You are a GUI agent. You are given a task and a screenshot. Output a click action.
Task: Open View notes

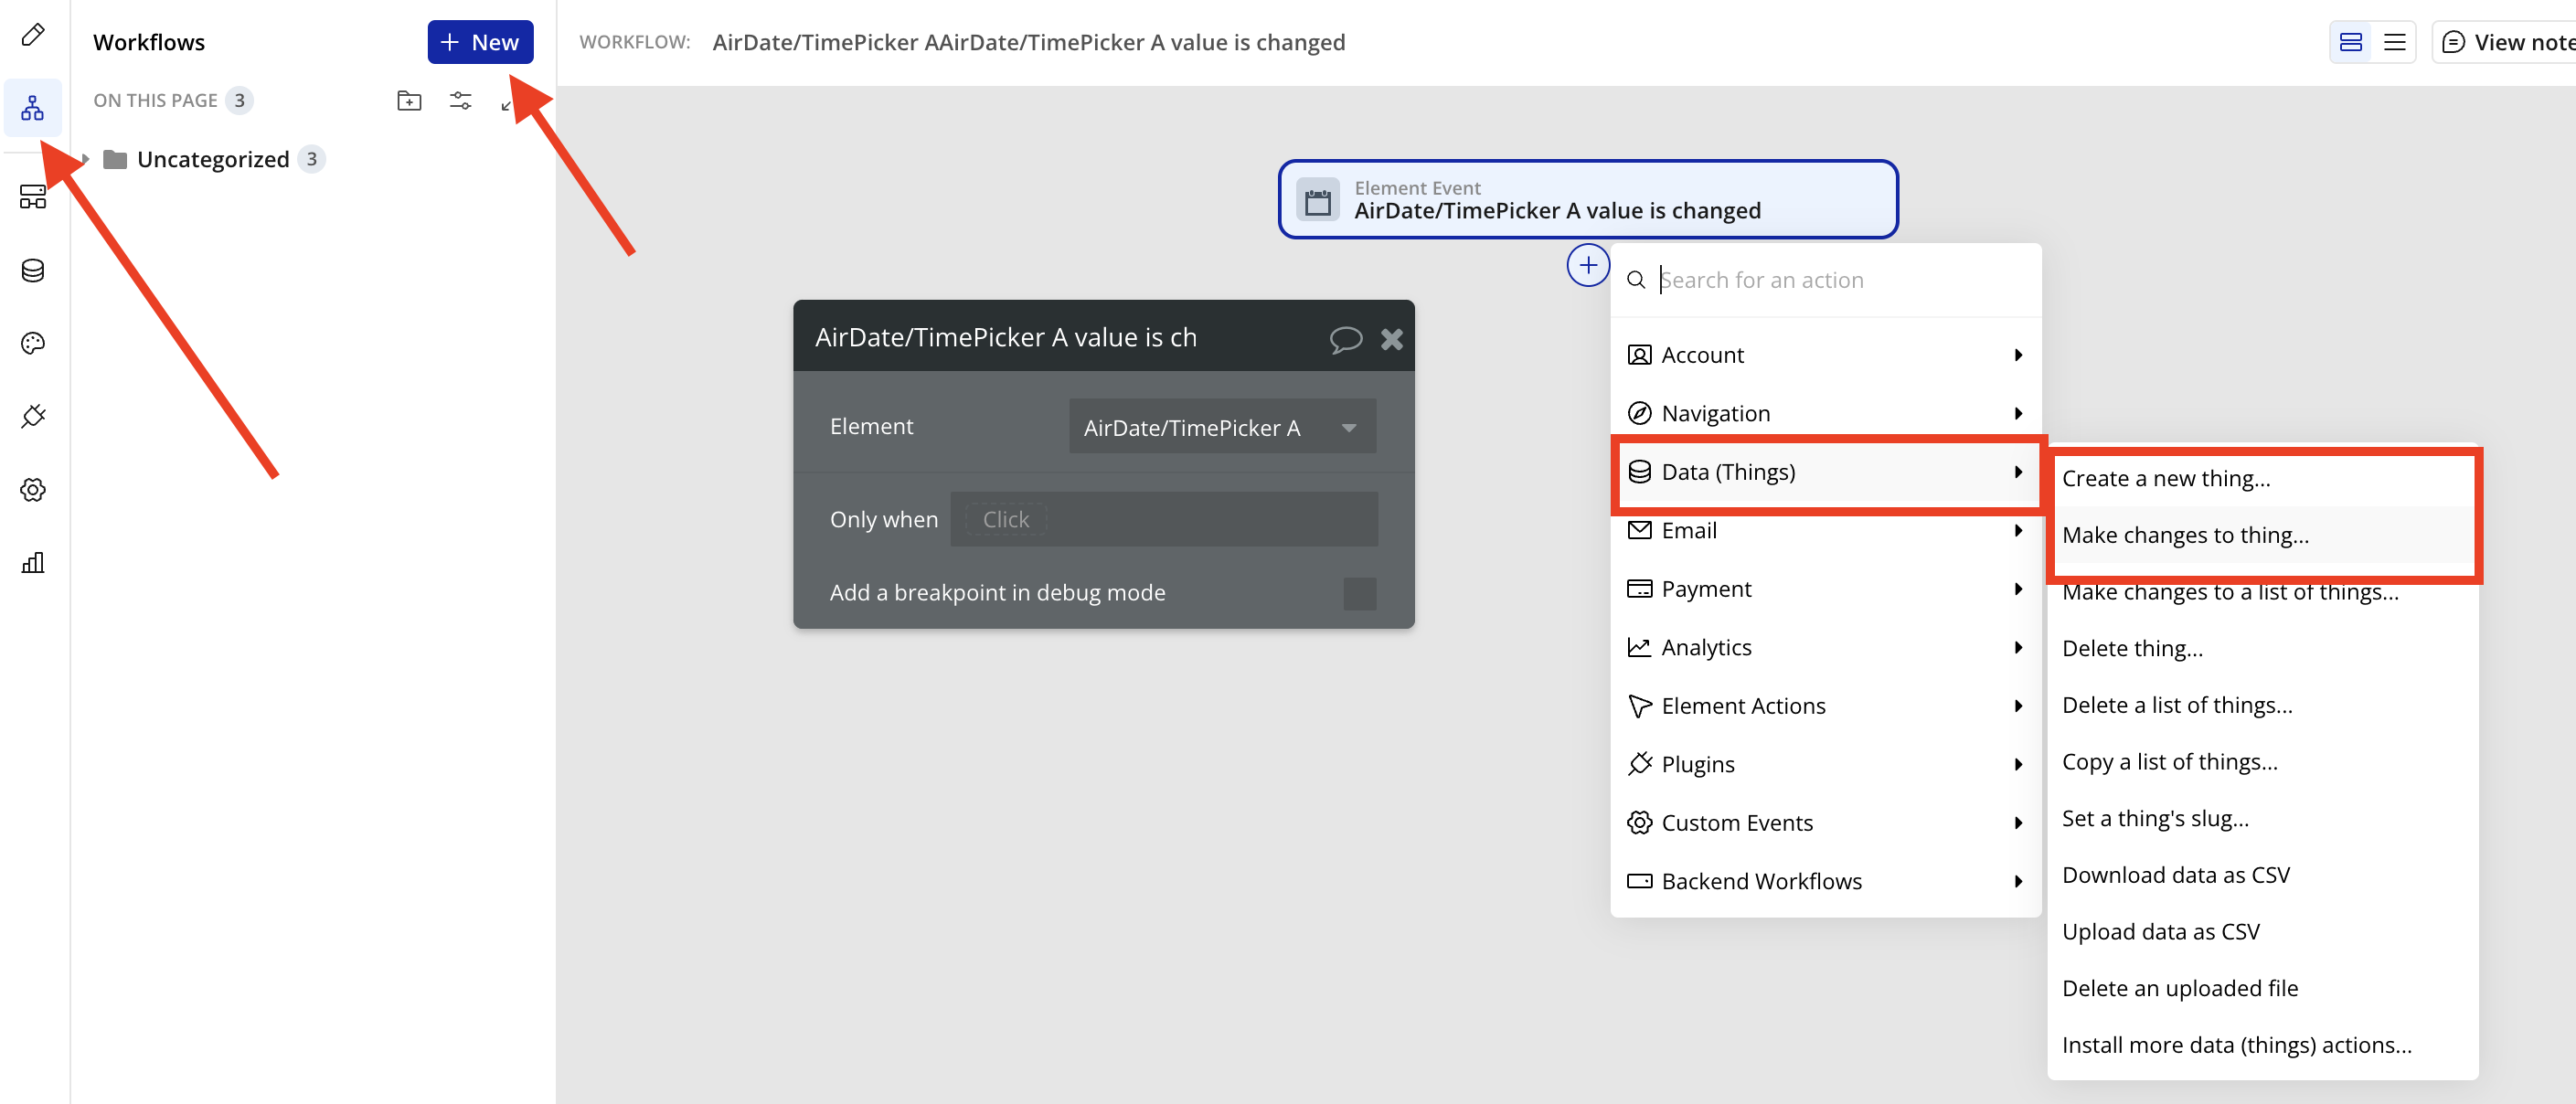[x=2505, y=42]
